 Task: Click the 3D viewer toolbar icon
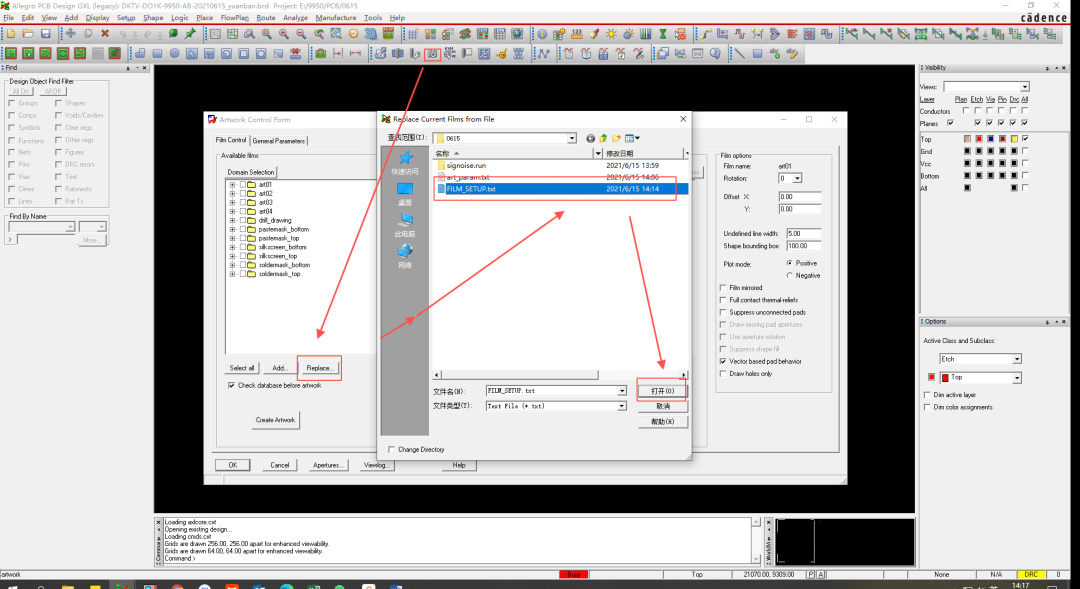[371, 33]
